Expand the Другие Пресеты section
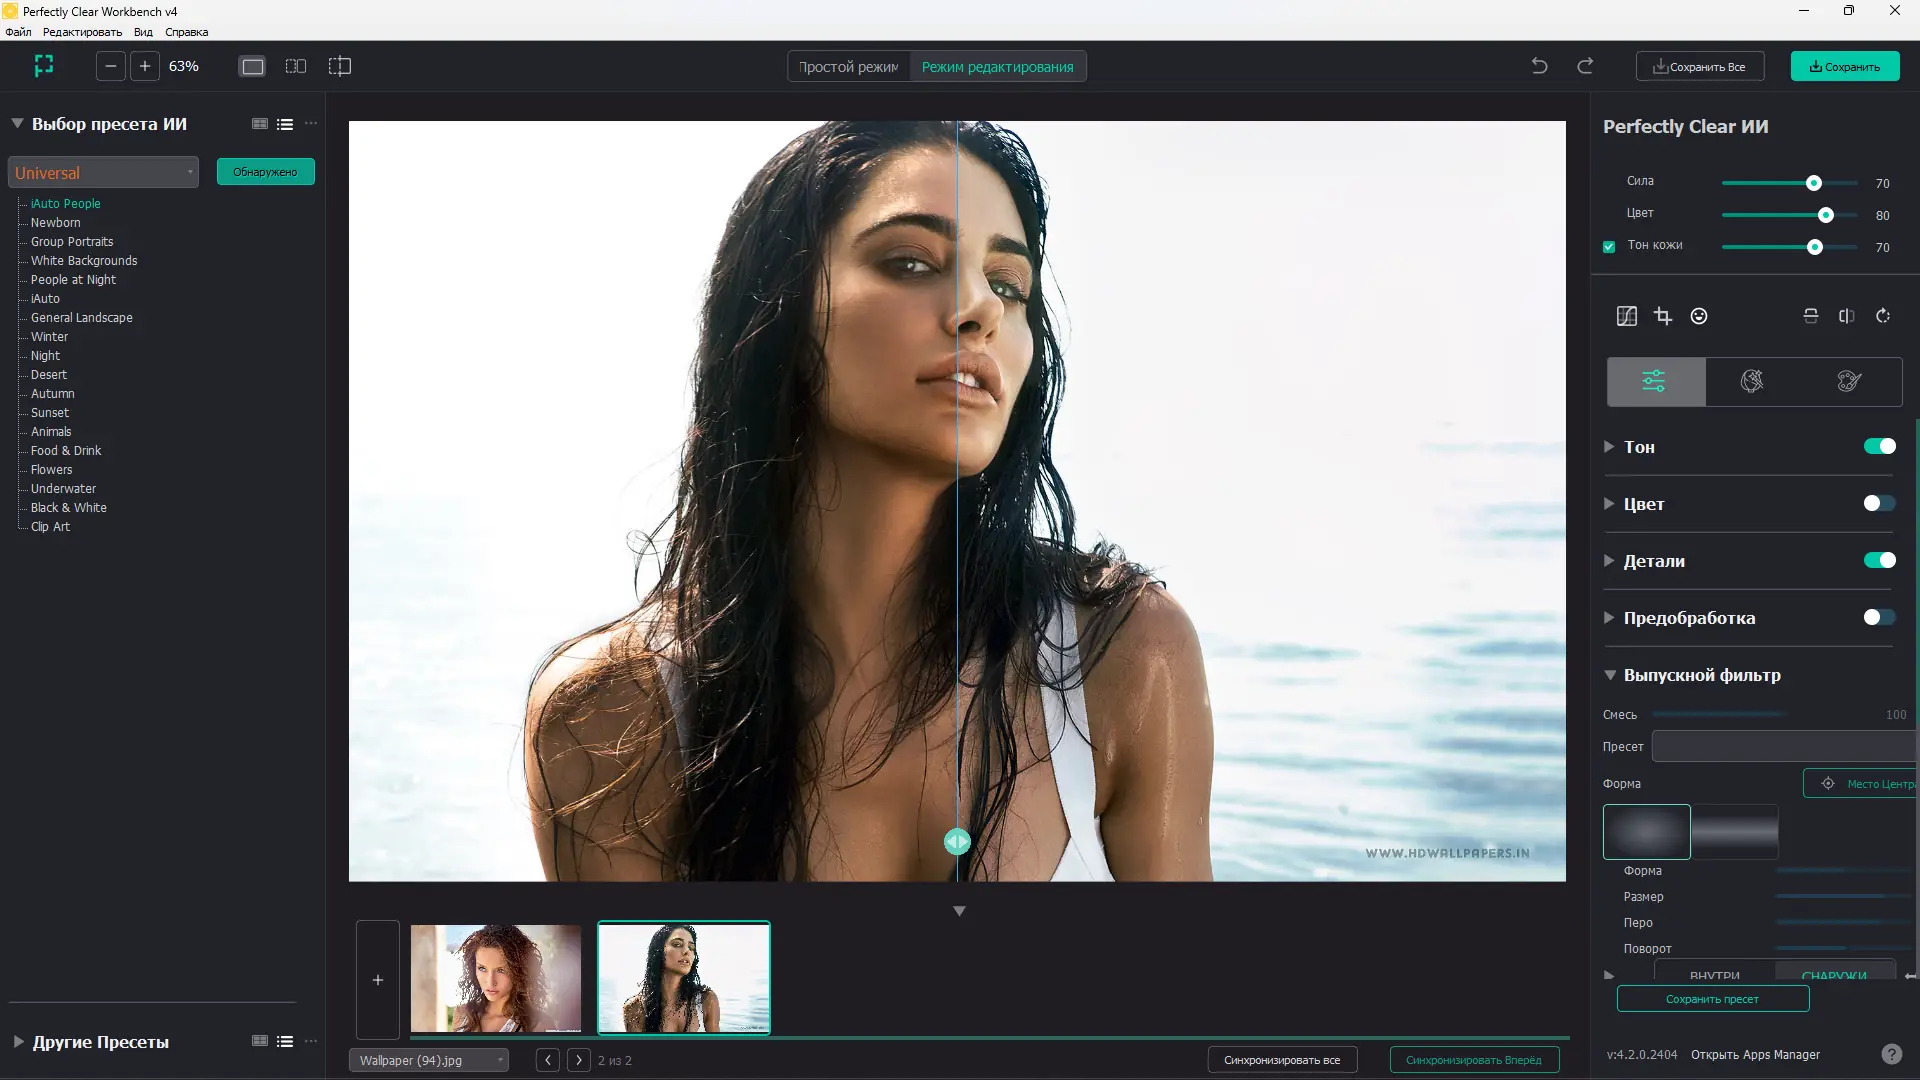 point(18,1041)
